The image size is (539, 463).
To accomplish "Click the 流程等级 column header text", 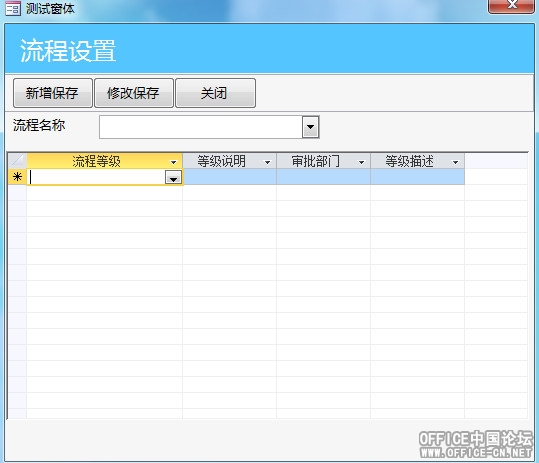I will [97, 161].
